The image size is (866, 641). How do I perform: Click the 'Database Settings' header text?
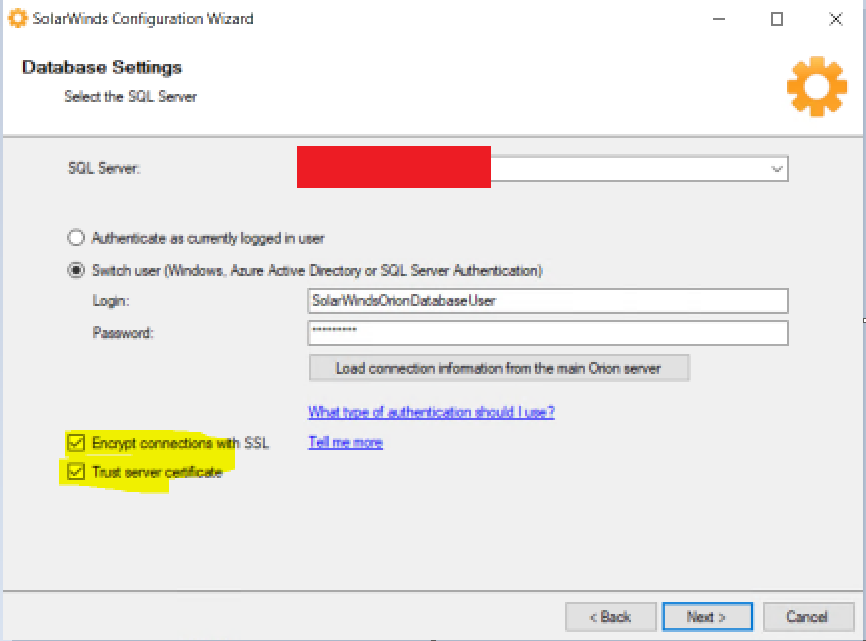(x=101, y=67)
